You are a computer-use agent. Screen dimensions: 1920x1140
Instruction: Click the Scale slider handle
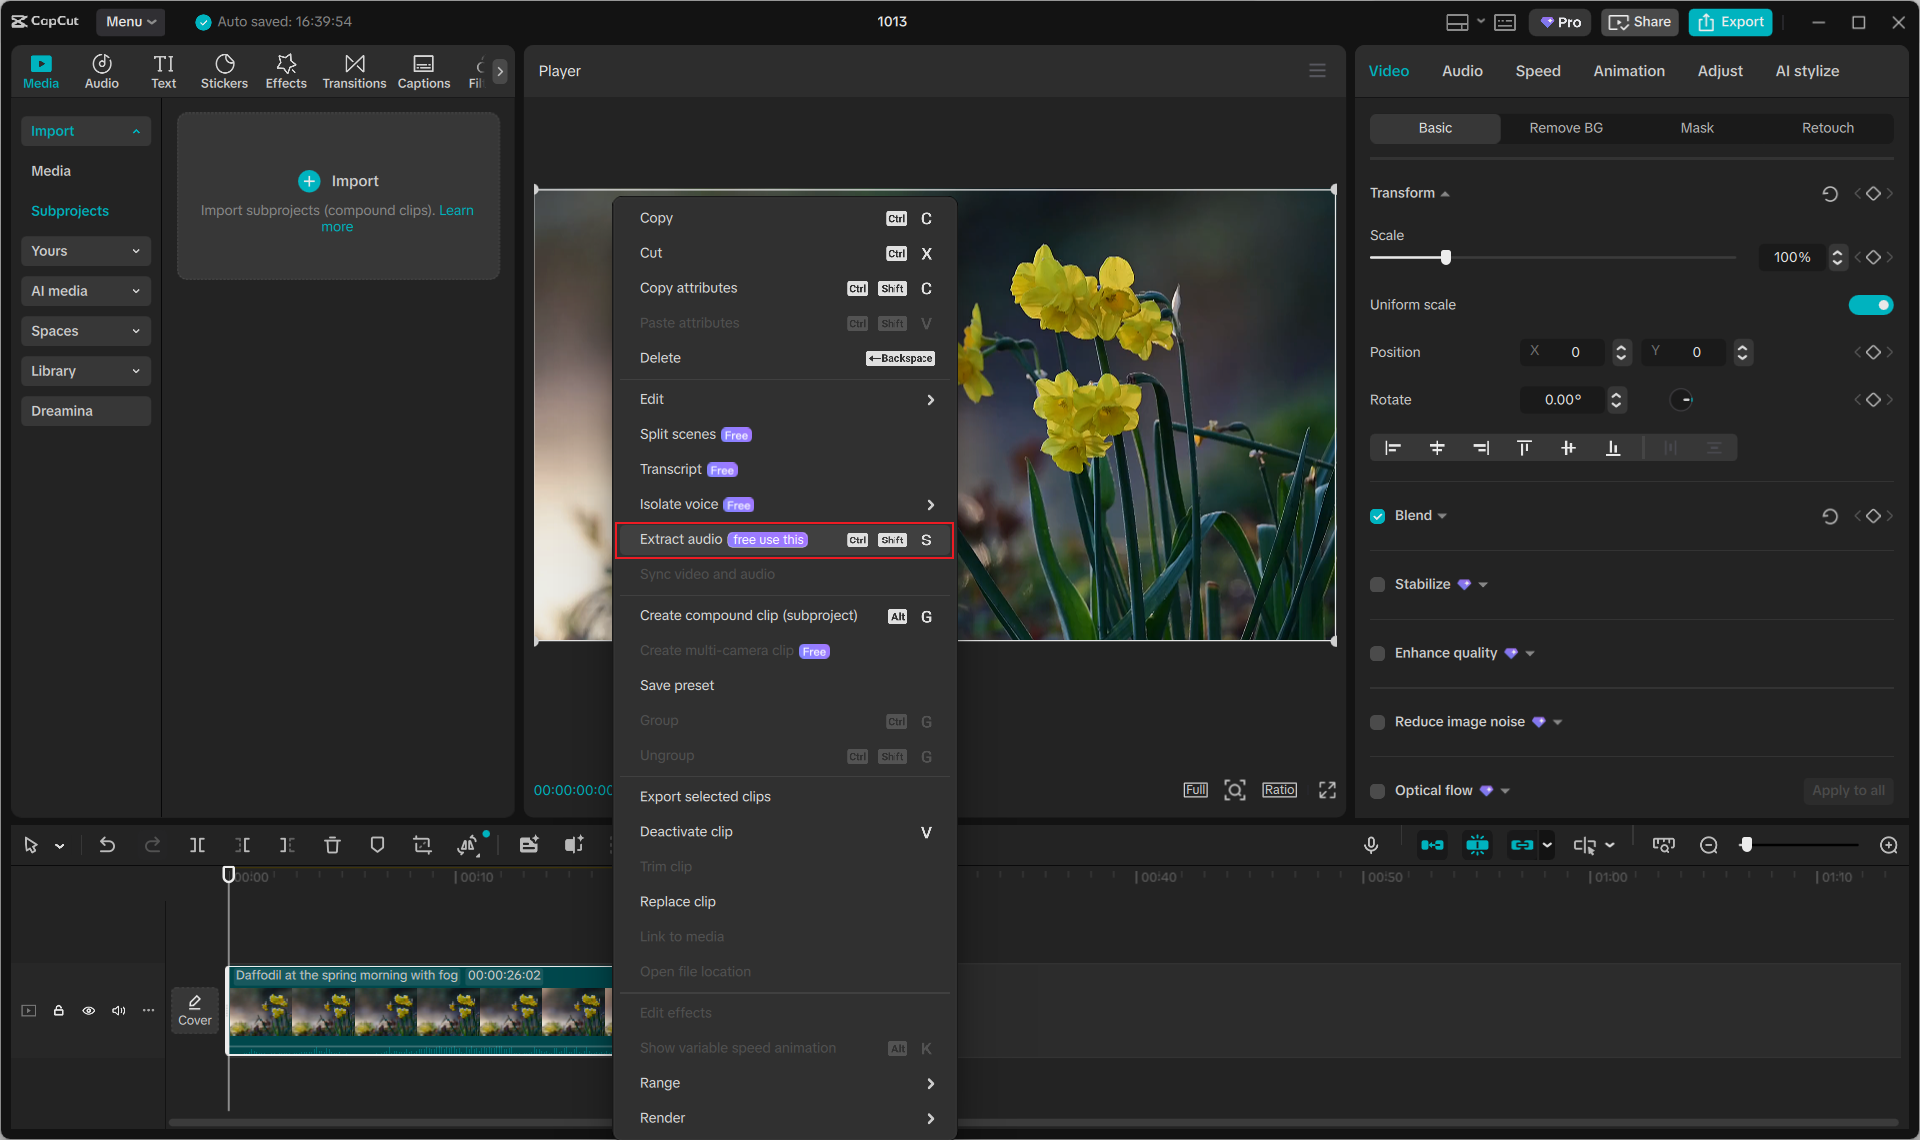click(x=1445, y=258)
